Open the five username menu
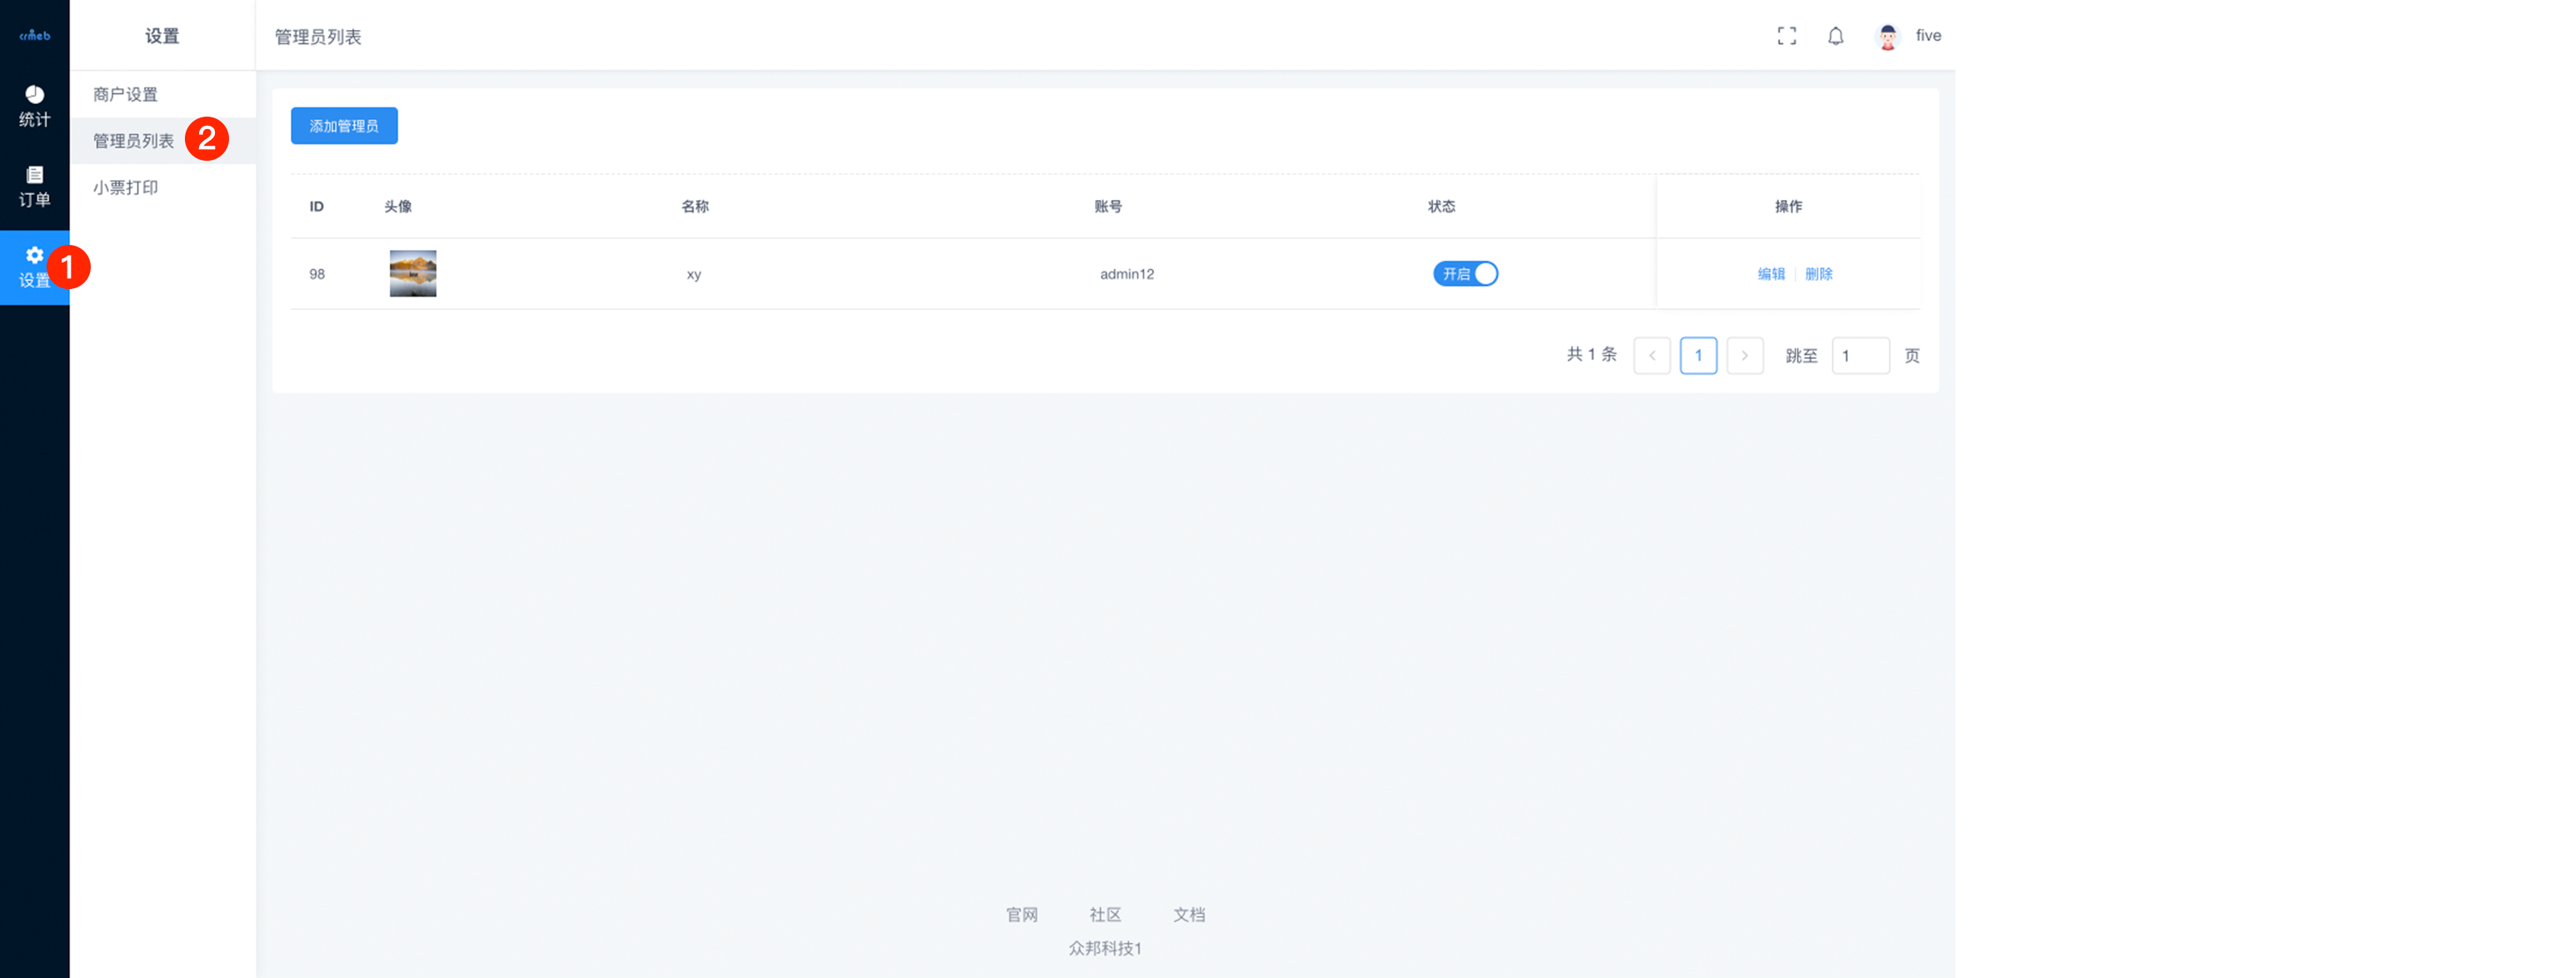 [x=1928, y=35]
